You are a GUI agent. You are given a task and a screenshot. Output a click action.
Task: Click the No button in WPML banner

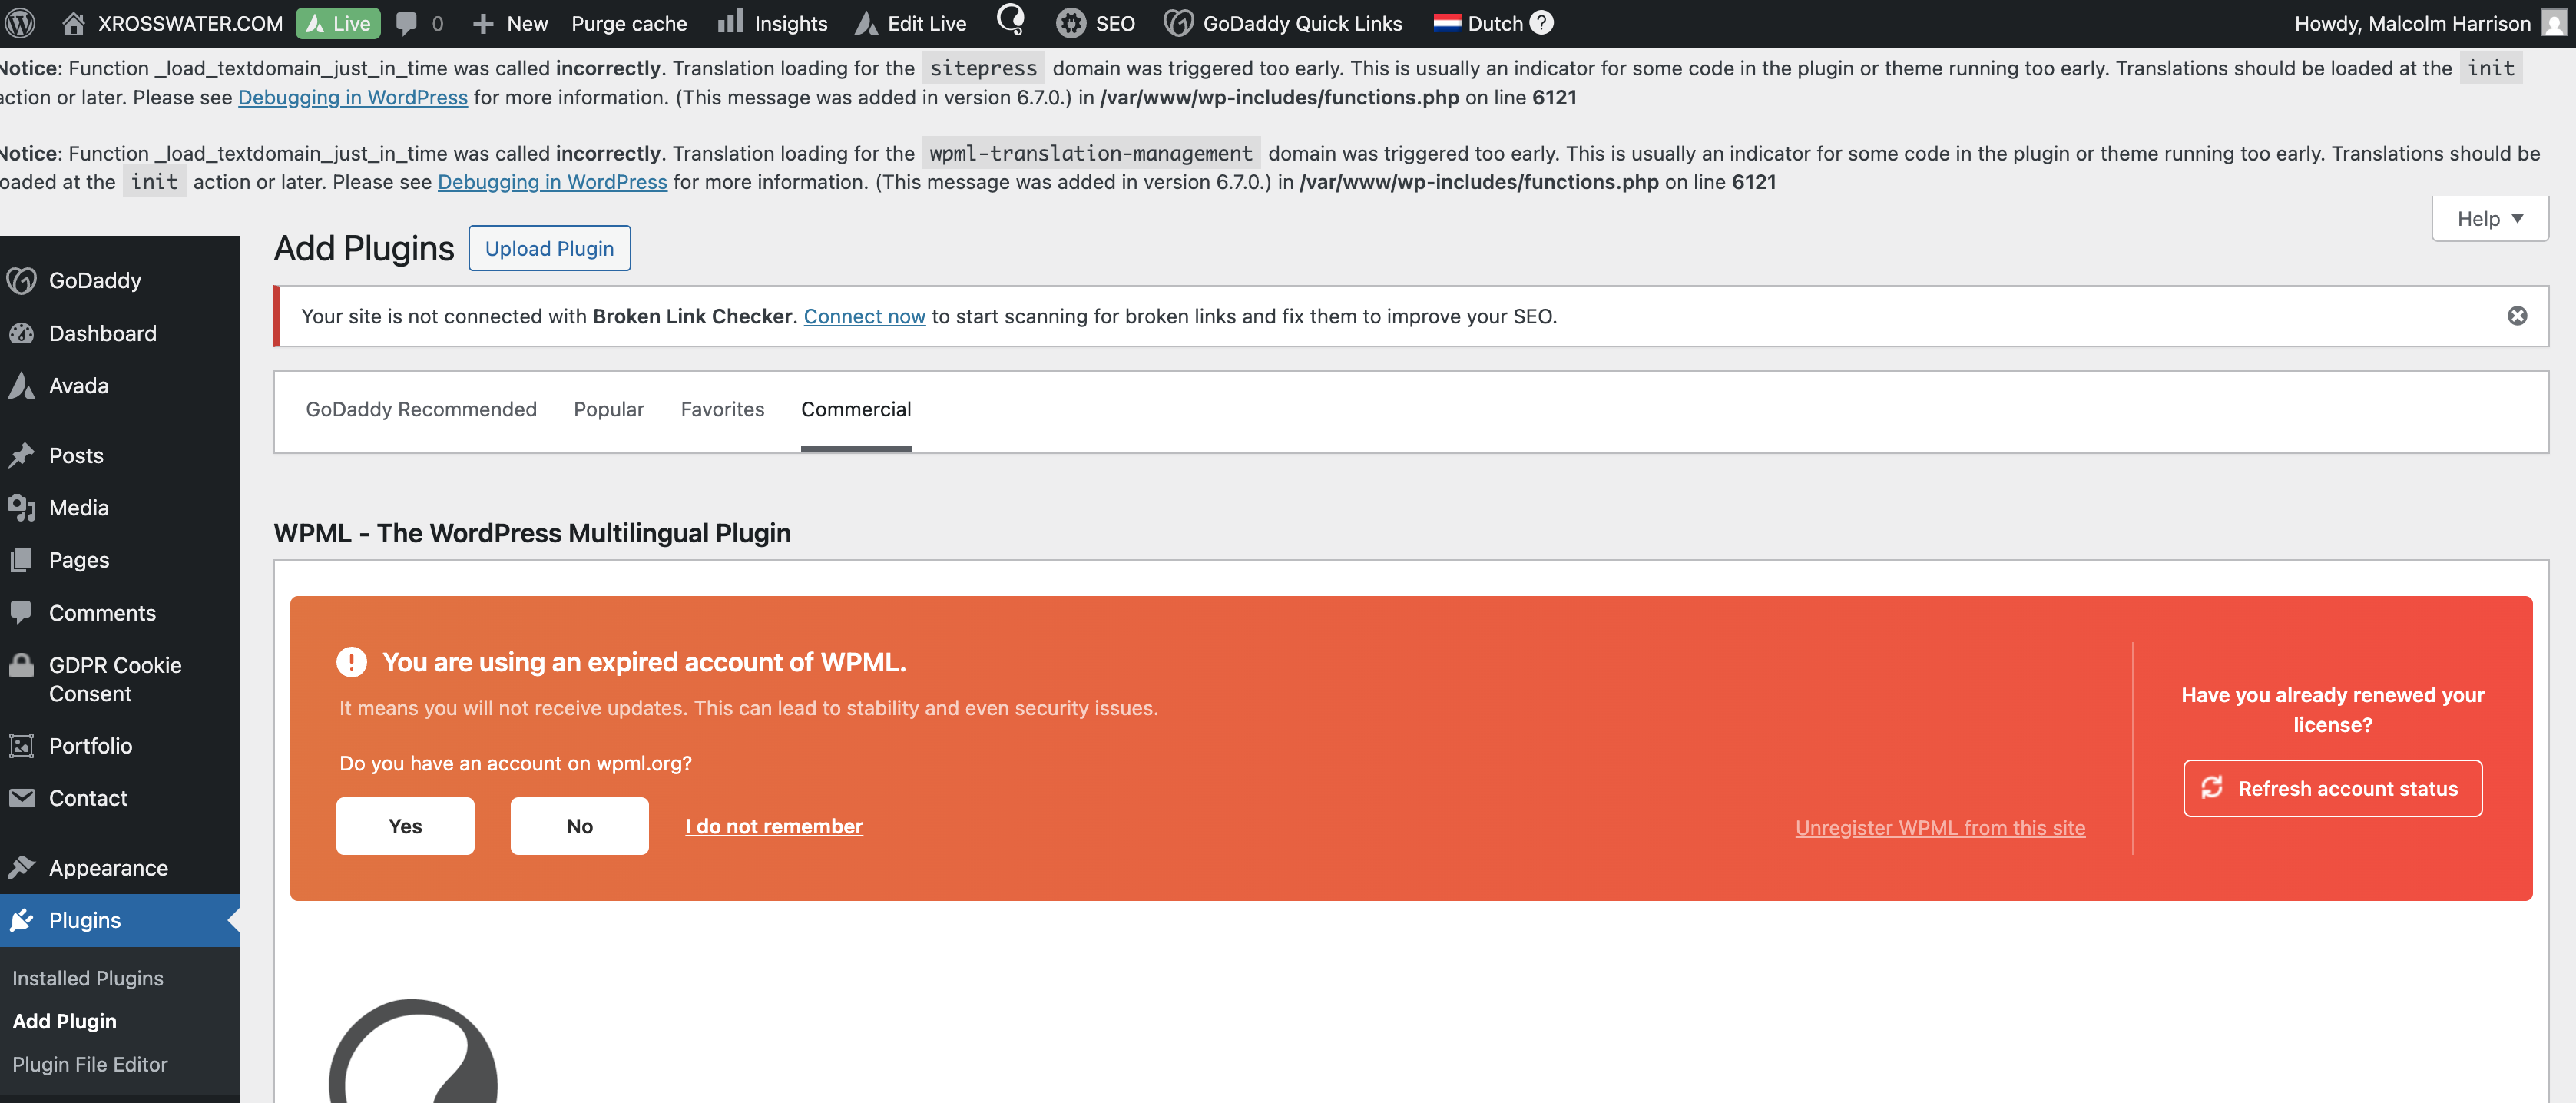[579, 826]
